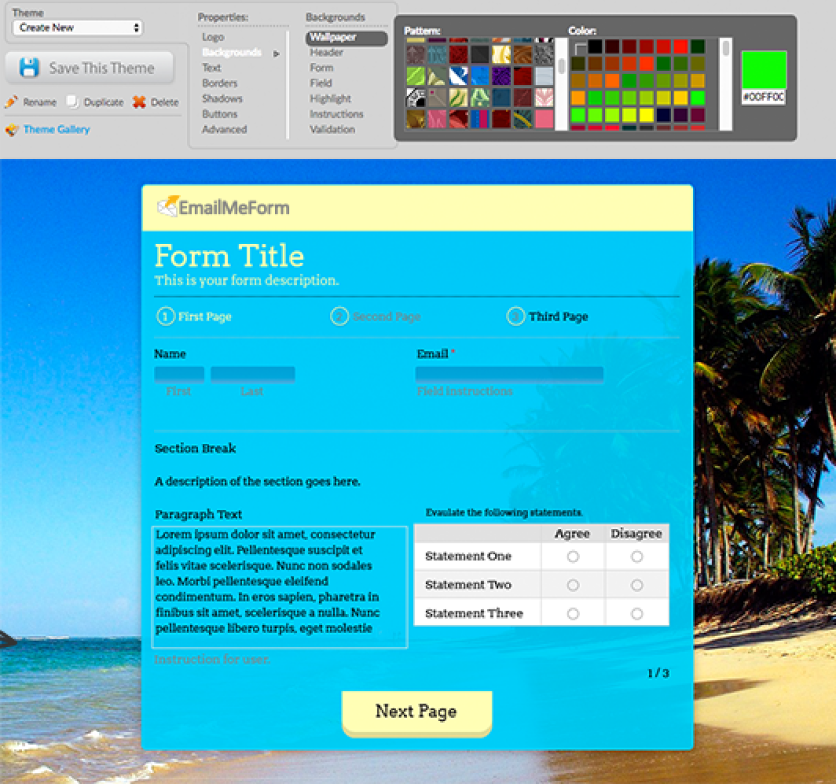This screenshot has width=836, height=784.
Task: Click the First name input field
Action: 179,374
